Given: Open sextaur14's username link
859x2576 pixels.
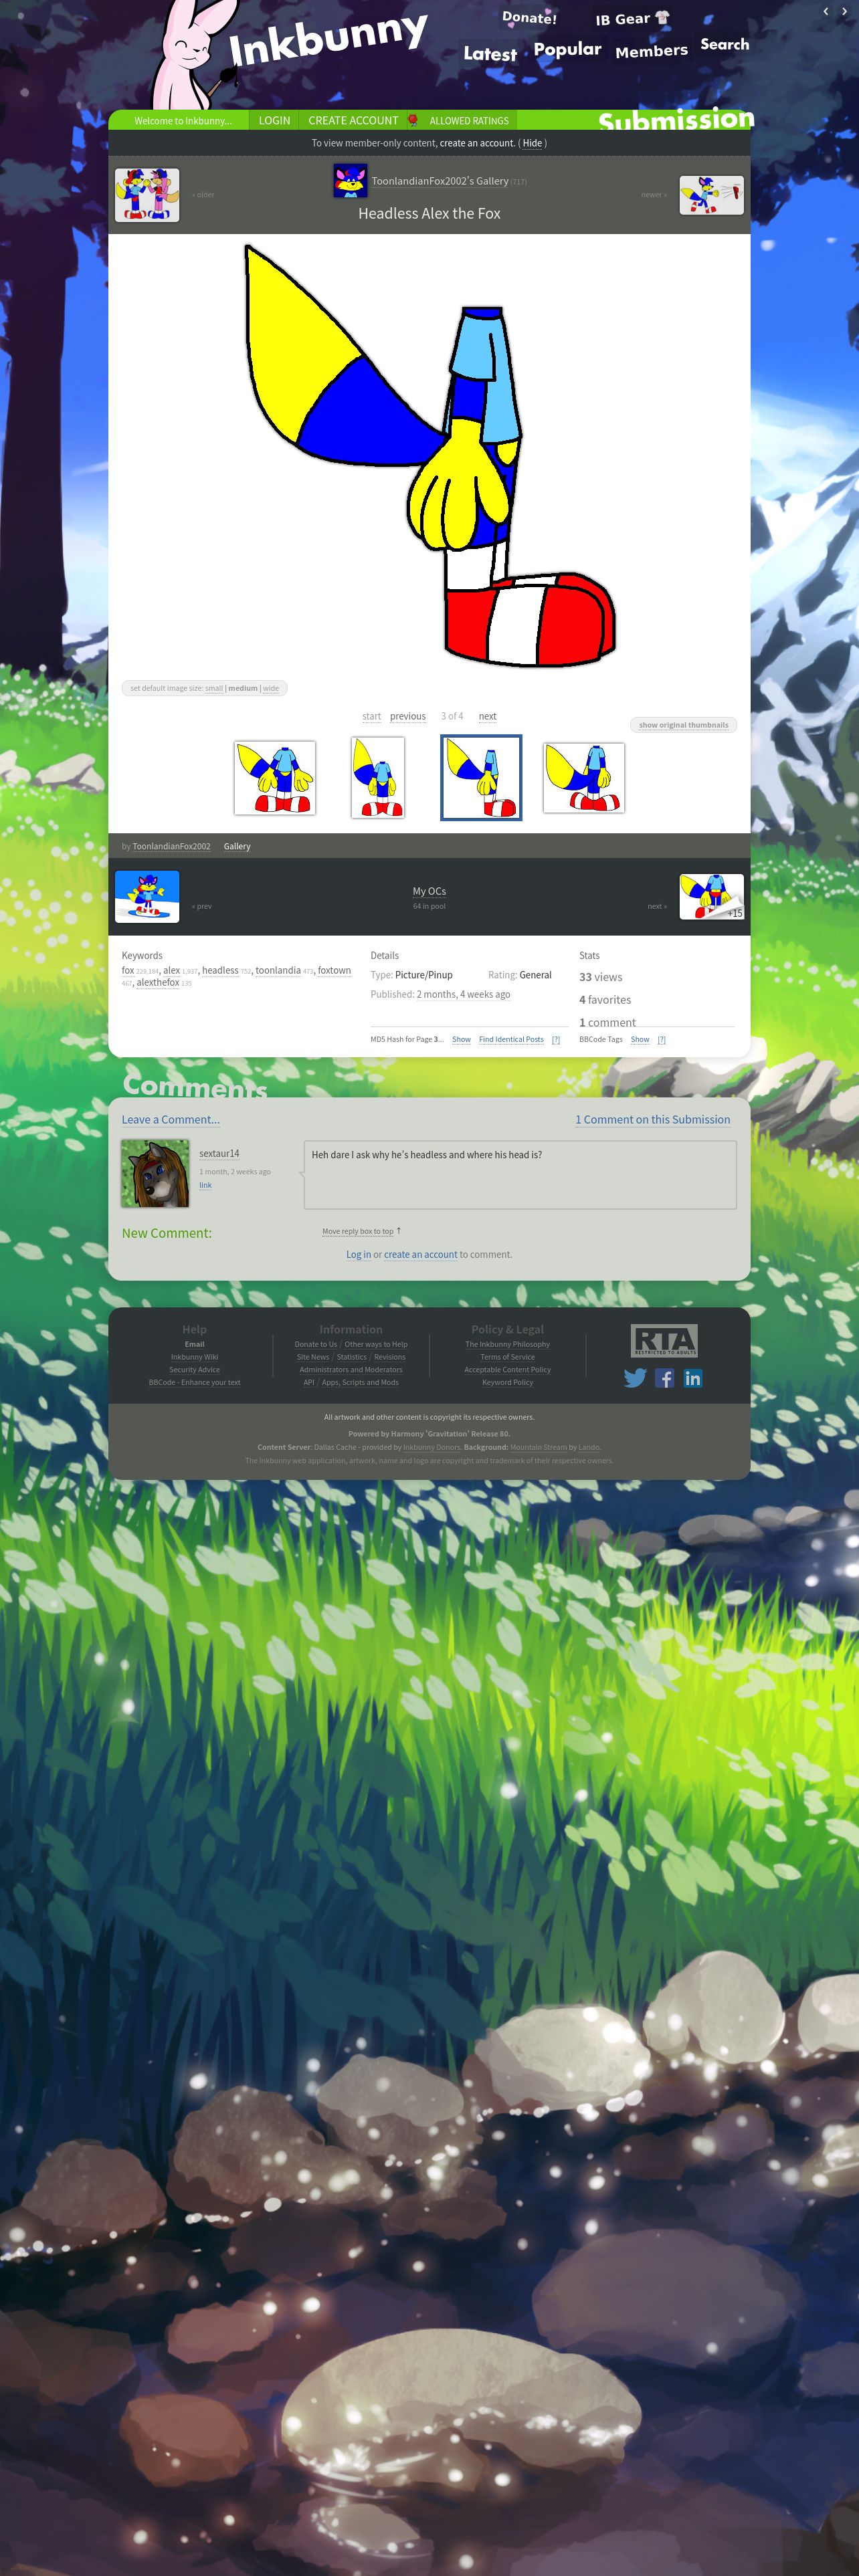Looking at the screenshot, I should pyautogui.click(x=219, y=1153).
